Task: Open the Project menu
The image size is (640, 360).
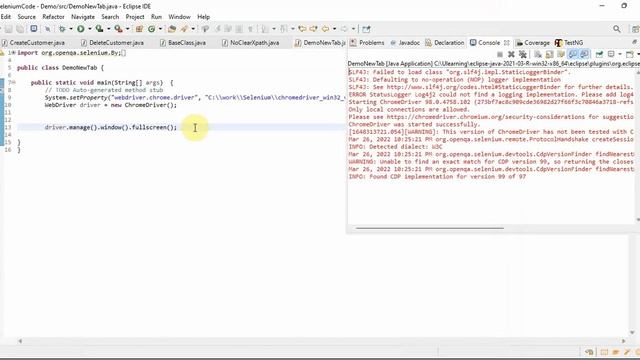Action: coord(135,17)
